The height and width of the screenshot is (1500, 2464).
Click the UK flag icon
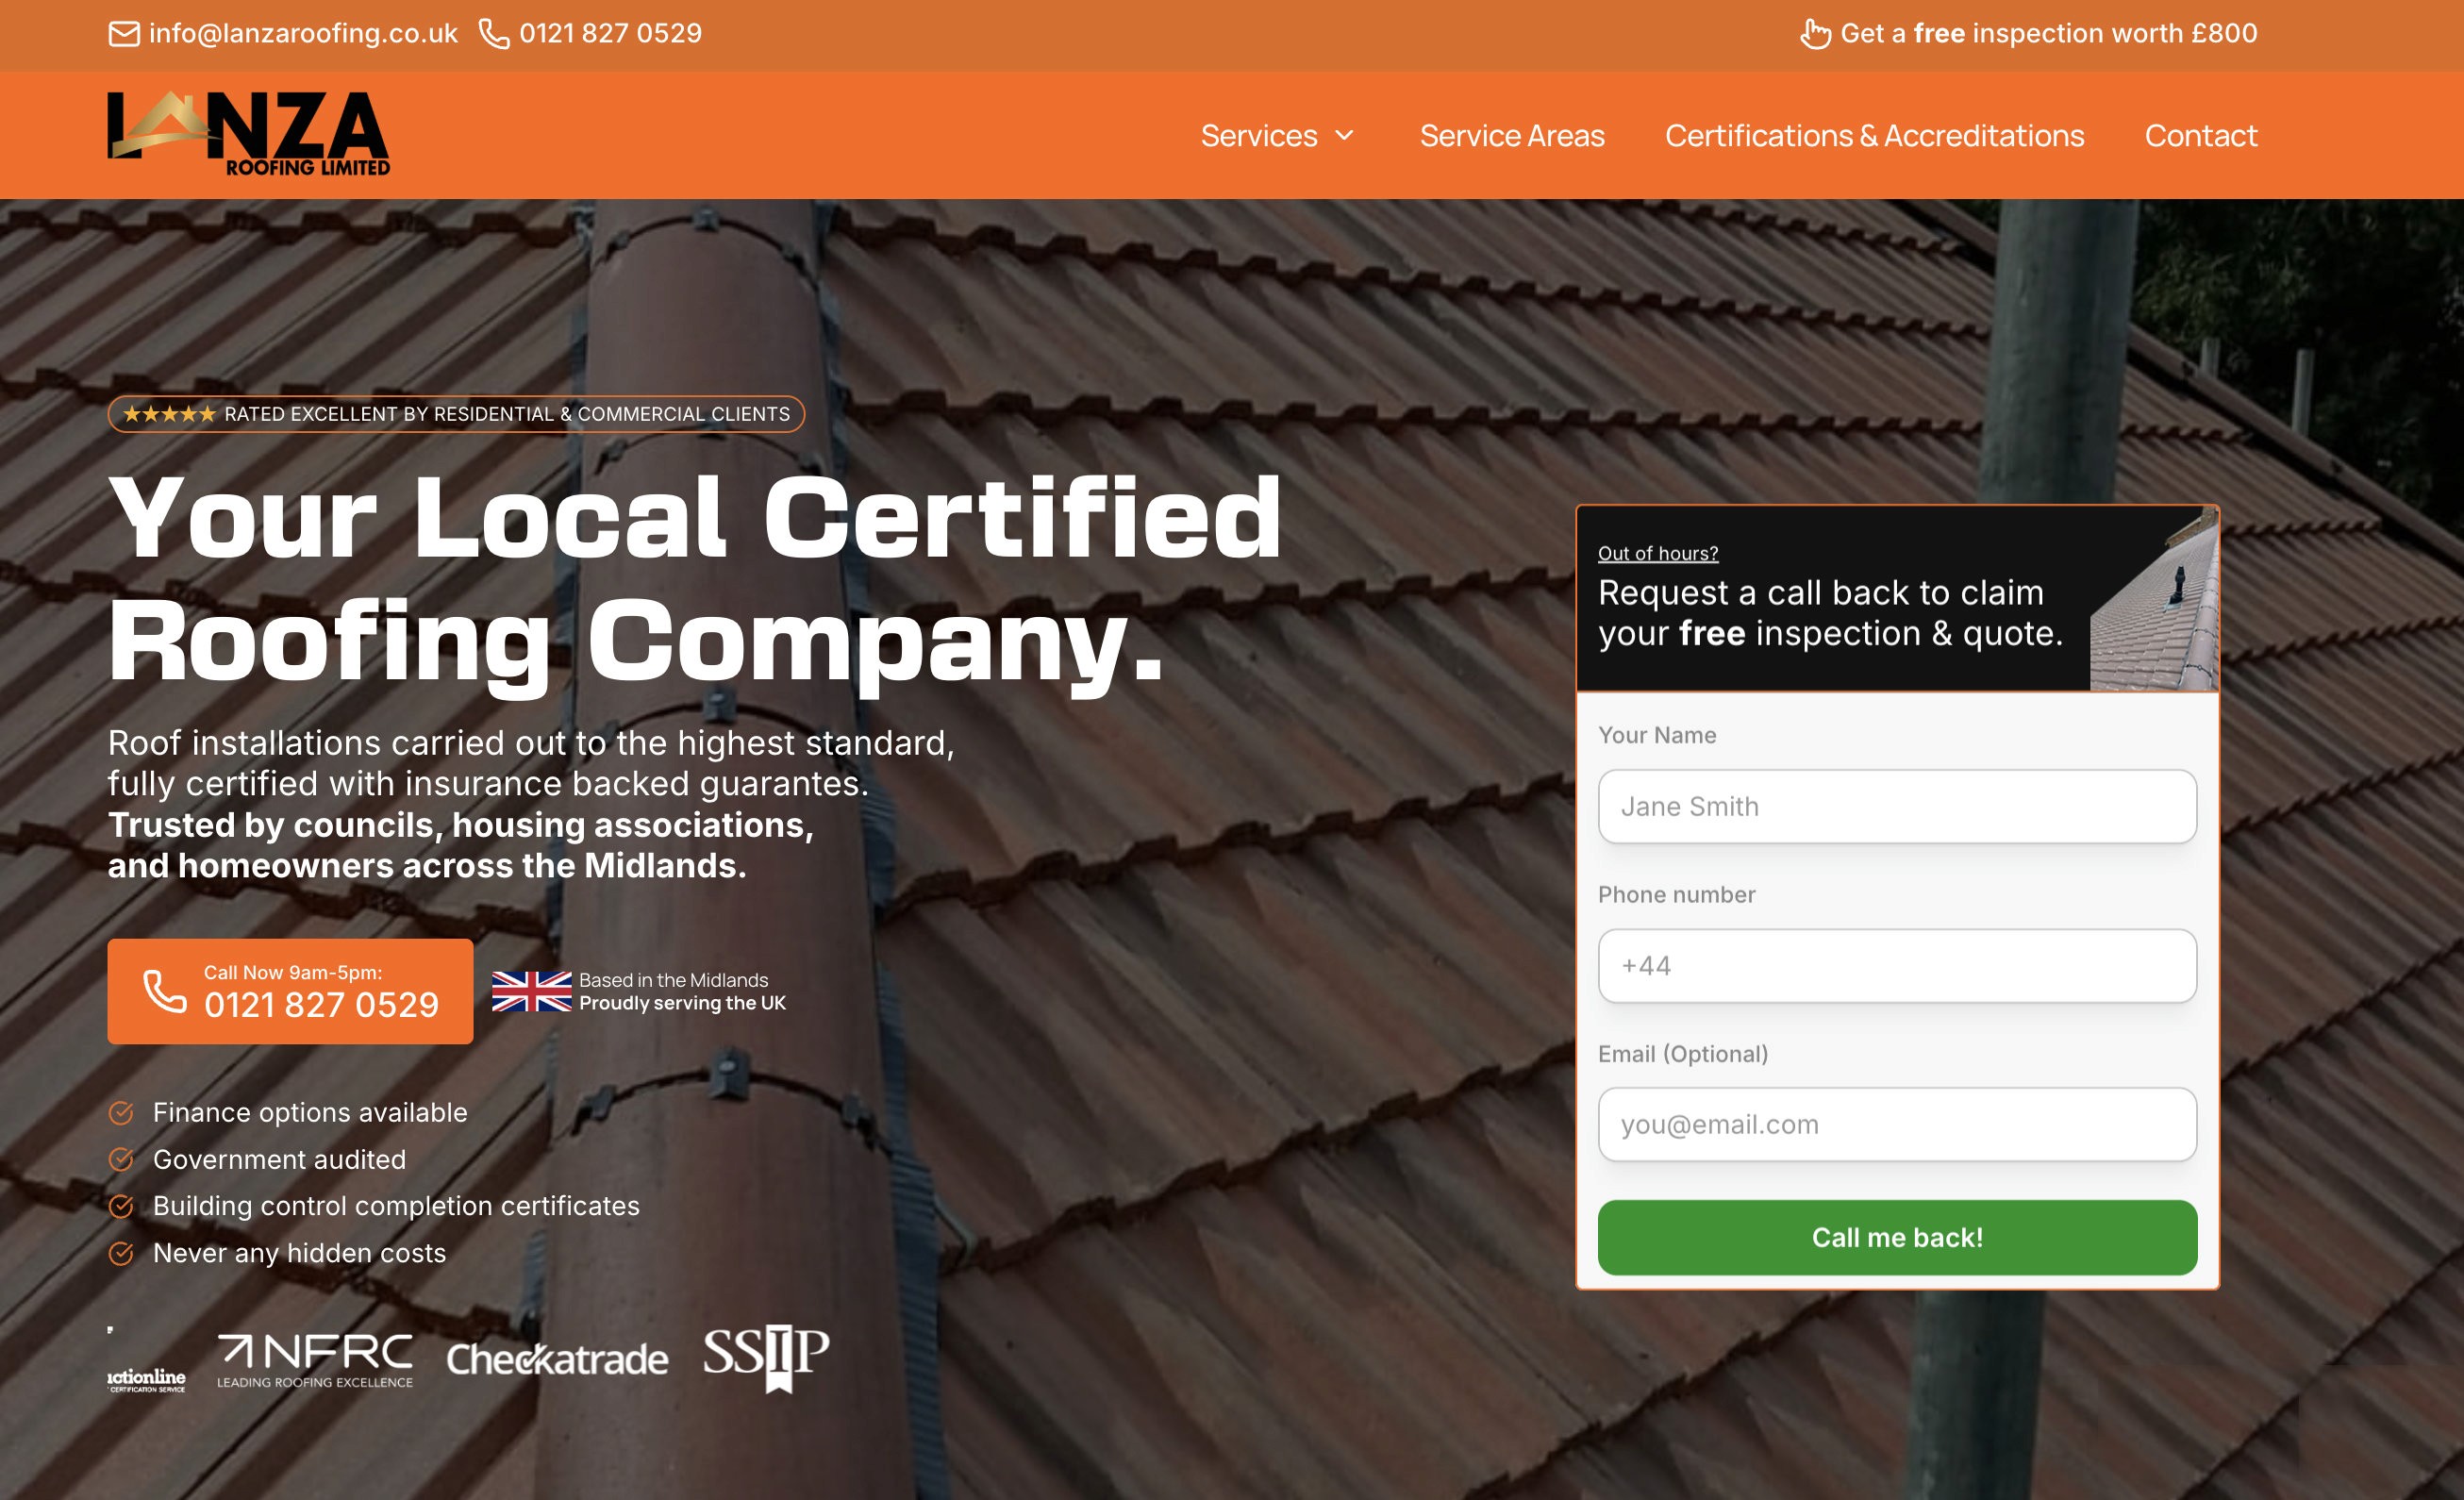(x=530, y=992)
